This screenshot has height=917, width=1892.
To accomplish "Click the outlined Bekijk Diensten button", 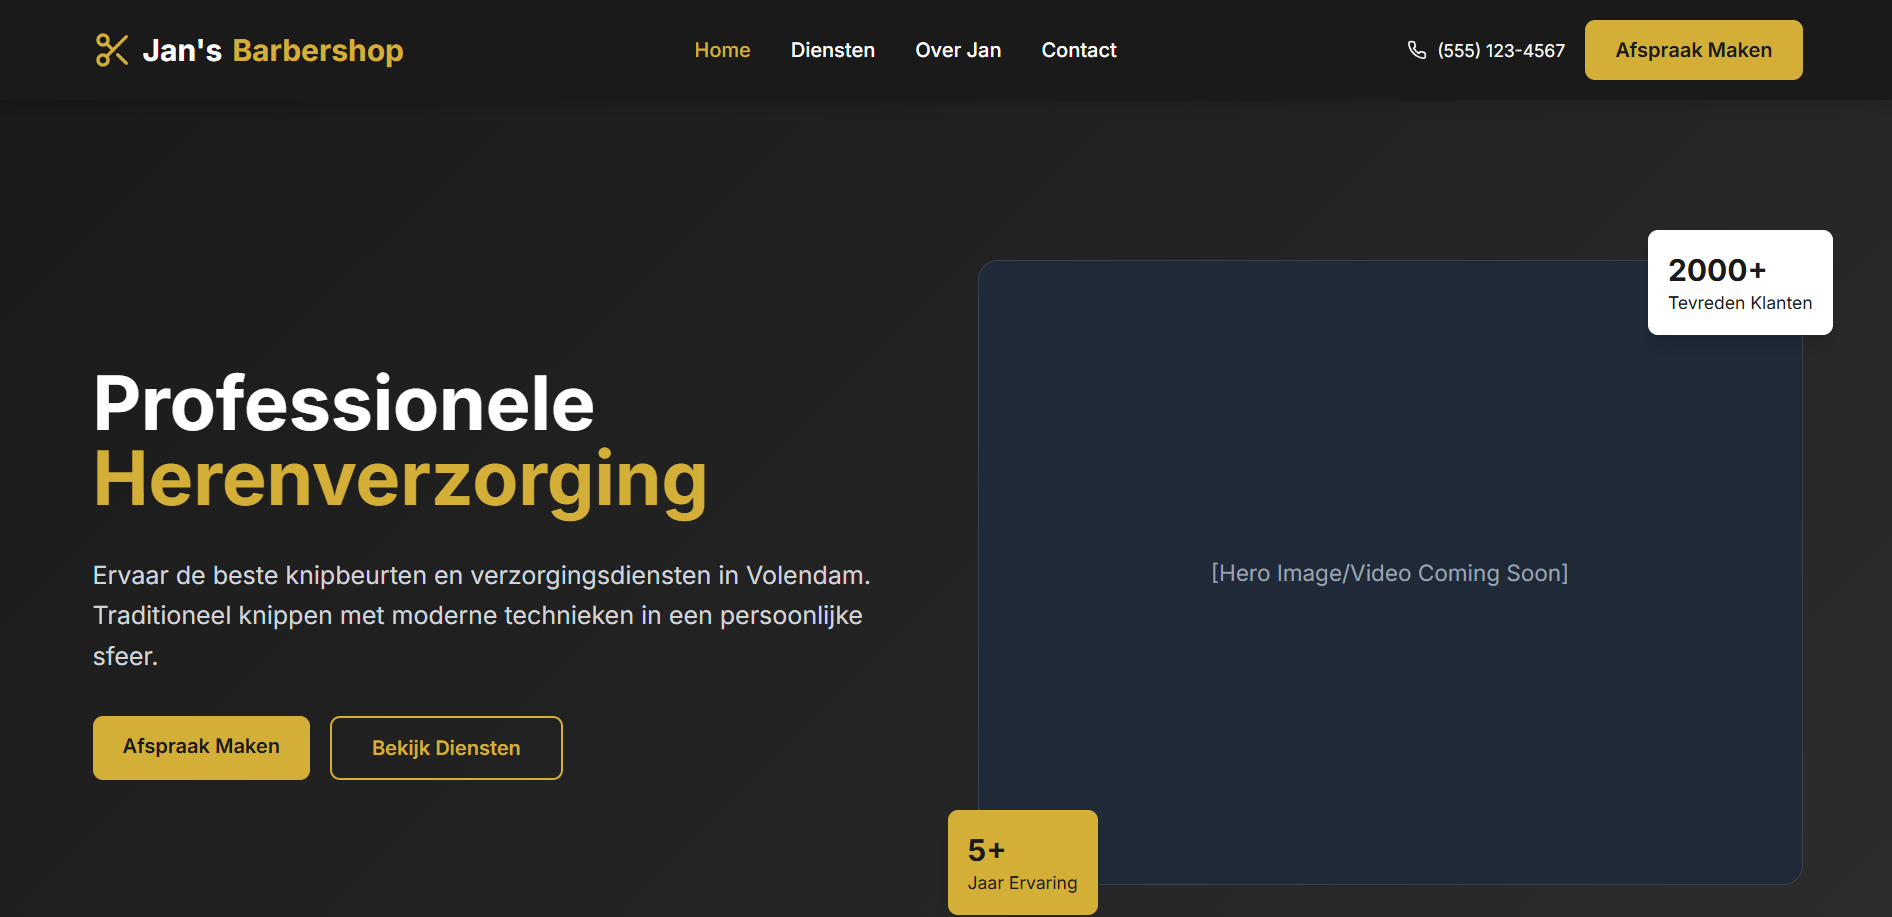I will (446, 748).
